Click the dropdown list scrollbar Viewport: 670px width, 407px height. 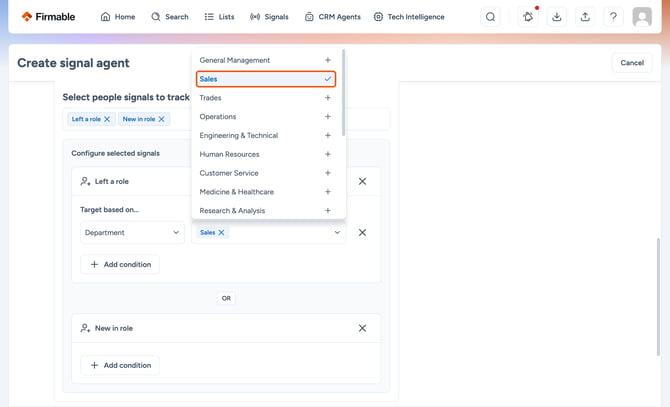[x=344, y=93]
